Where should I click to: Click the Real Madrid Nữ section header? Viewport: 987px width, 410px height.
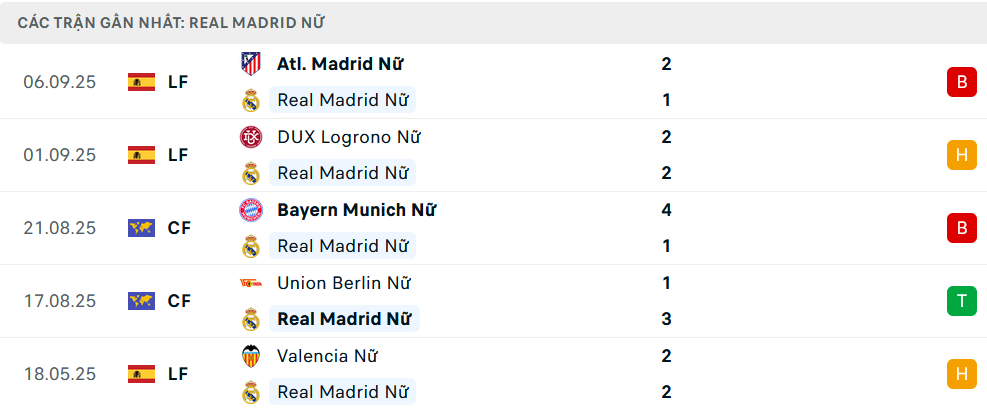170,22
